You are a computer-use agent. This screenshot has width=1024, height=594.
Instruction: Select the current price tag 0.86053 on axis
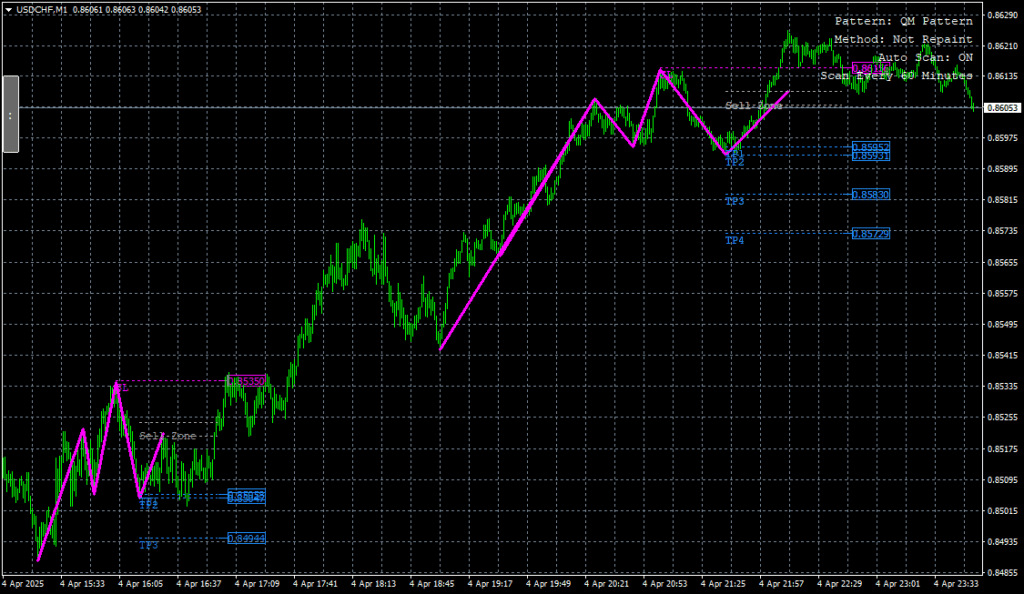click(x=1001, y=108)
